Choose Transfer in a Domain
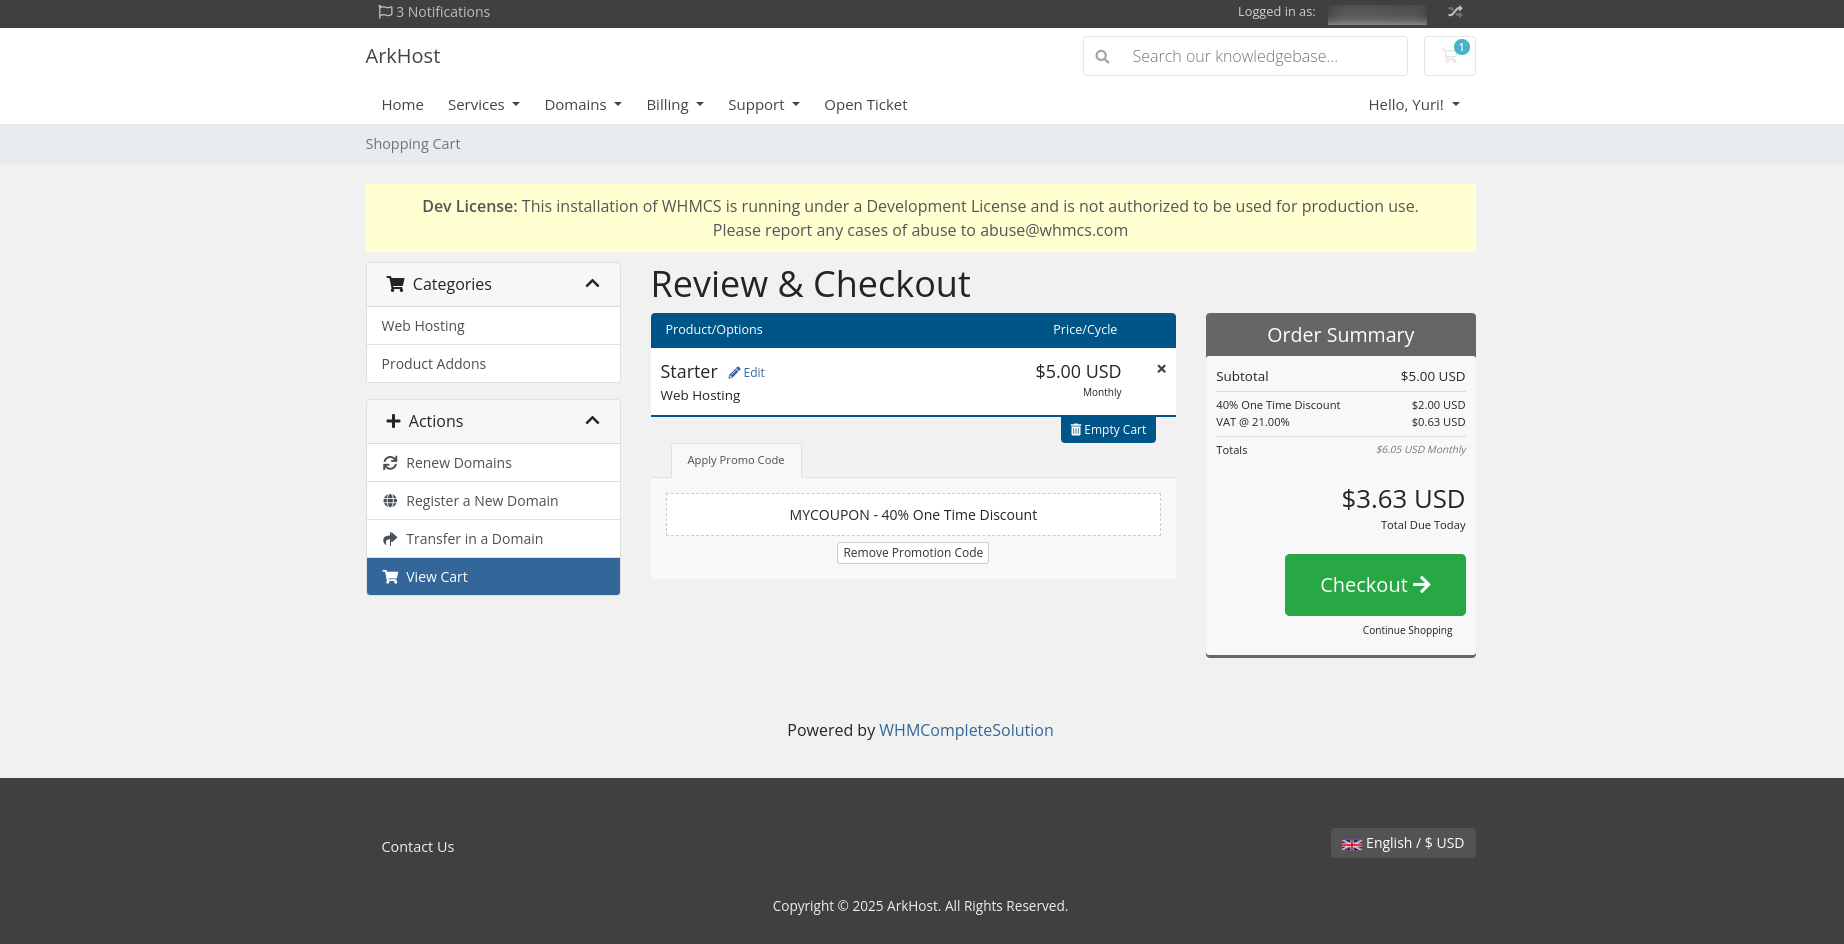Image resolution: width=1844 pixels, height=944 pixels. 474,539
